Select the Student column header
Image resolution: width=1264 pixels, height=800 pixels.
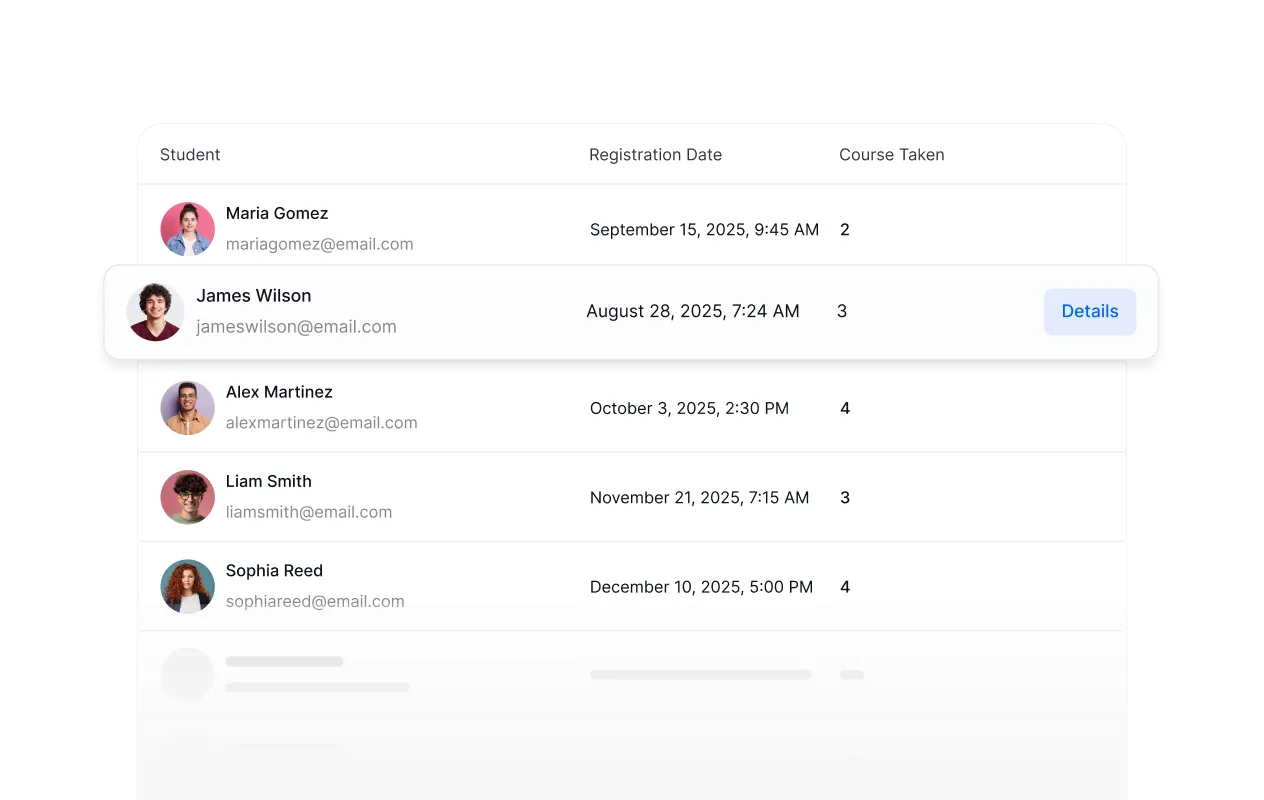click(x=190, y=155)
